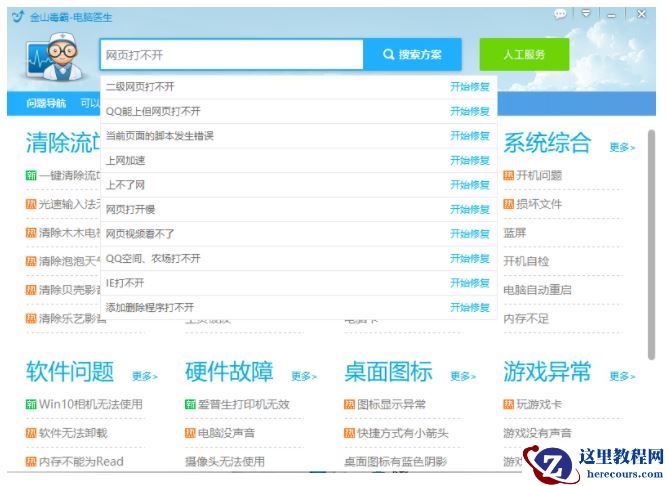Open the 系统综合 category heading

(x=547, y=143)
